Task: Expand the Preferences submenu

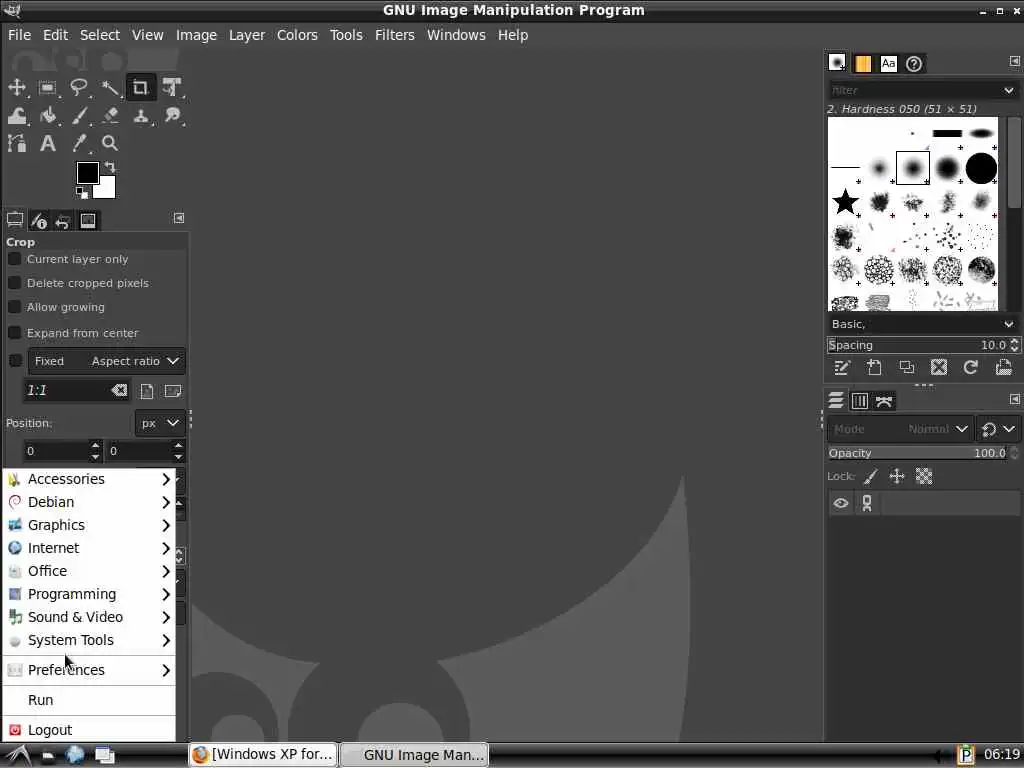Action: [89, 670]
